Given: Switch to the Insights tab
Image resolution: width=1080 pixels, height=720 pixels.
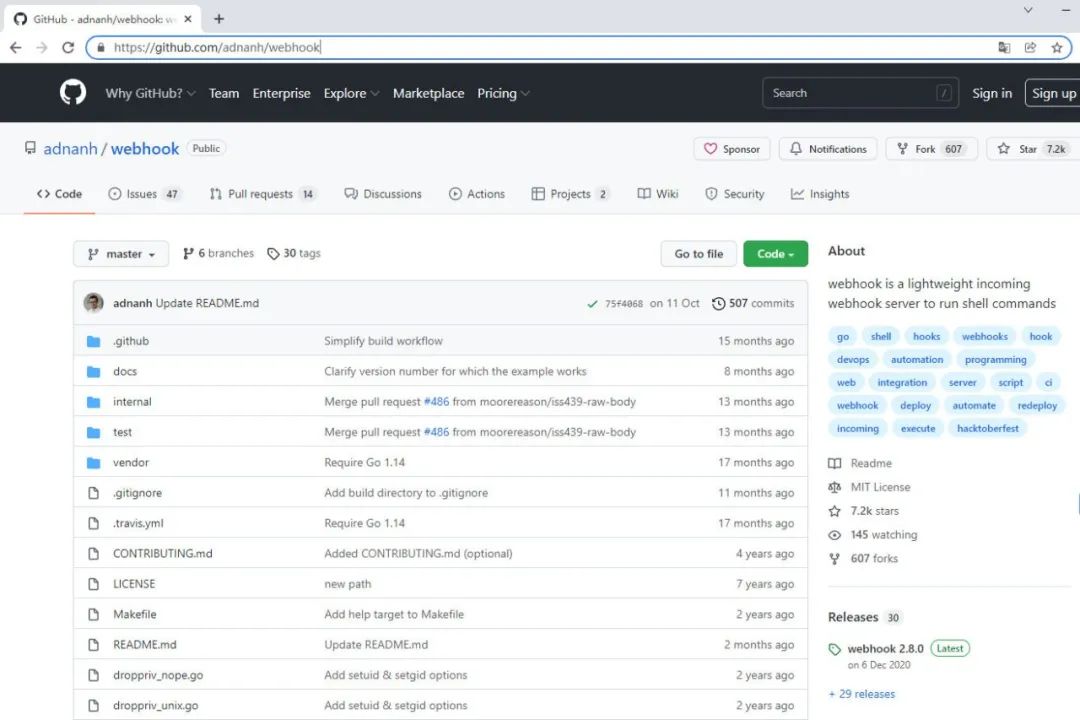Looking at the screenshot, I should (820, 194).
